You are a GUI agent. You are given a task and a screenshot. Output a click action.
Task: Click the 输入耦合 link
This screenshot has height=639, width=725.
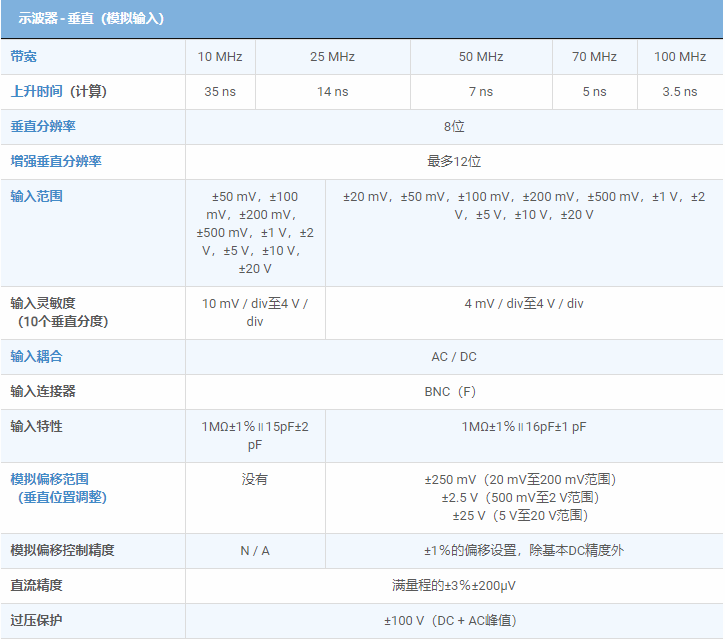(37, 357)
